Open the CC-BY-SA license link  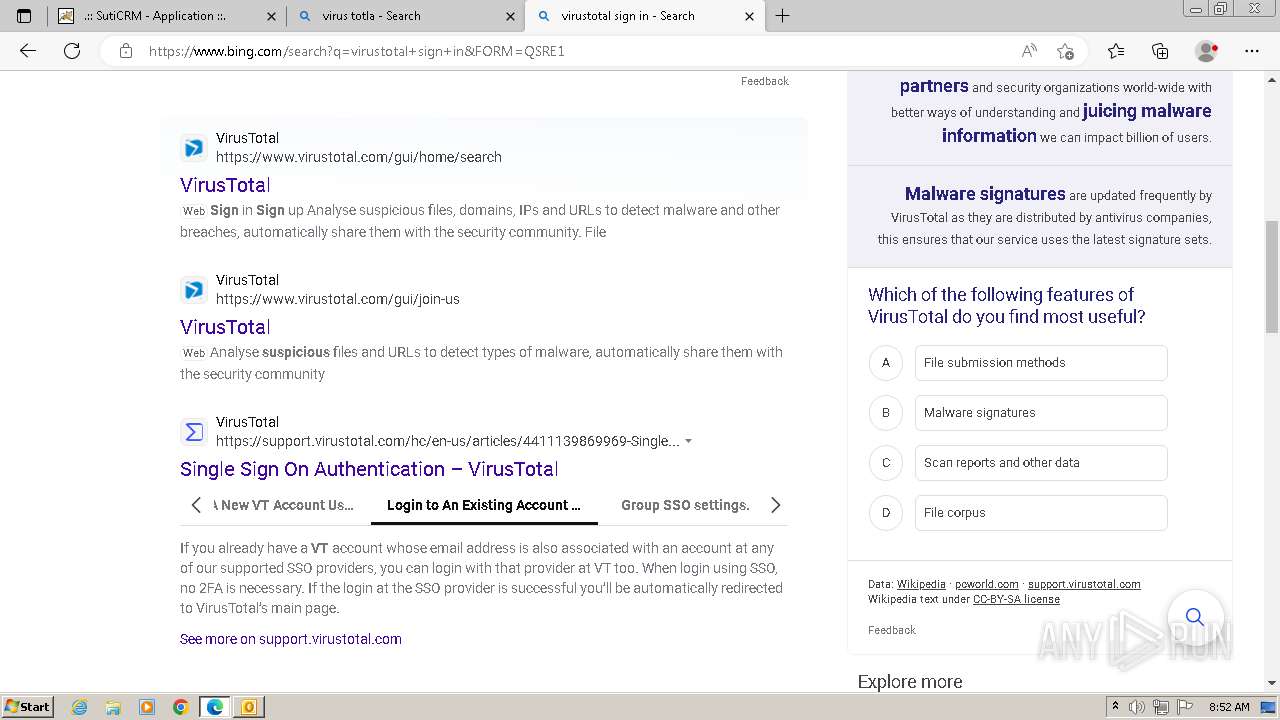point(1016,599)
